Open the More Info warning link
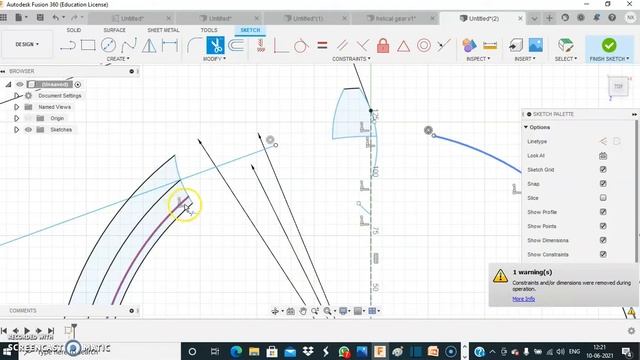 (523, 299)
